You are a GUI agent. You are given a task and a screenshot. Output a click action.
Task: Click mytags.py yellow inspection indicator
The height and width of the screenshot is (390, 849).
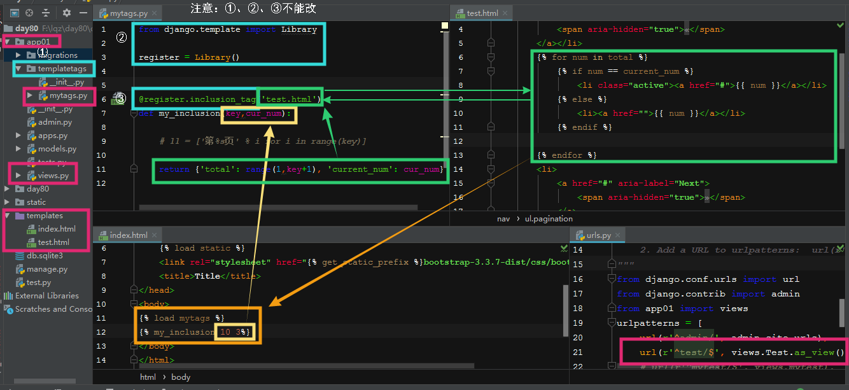click(445, 25)
